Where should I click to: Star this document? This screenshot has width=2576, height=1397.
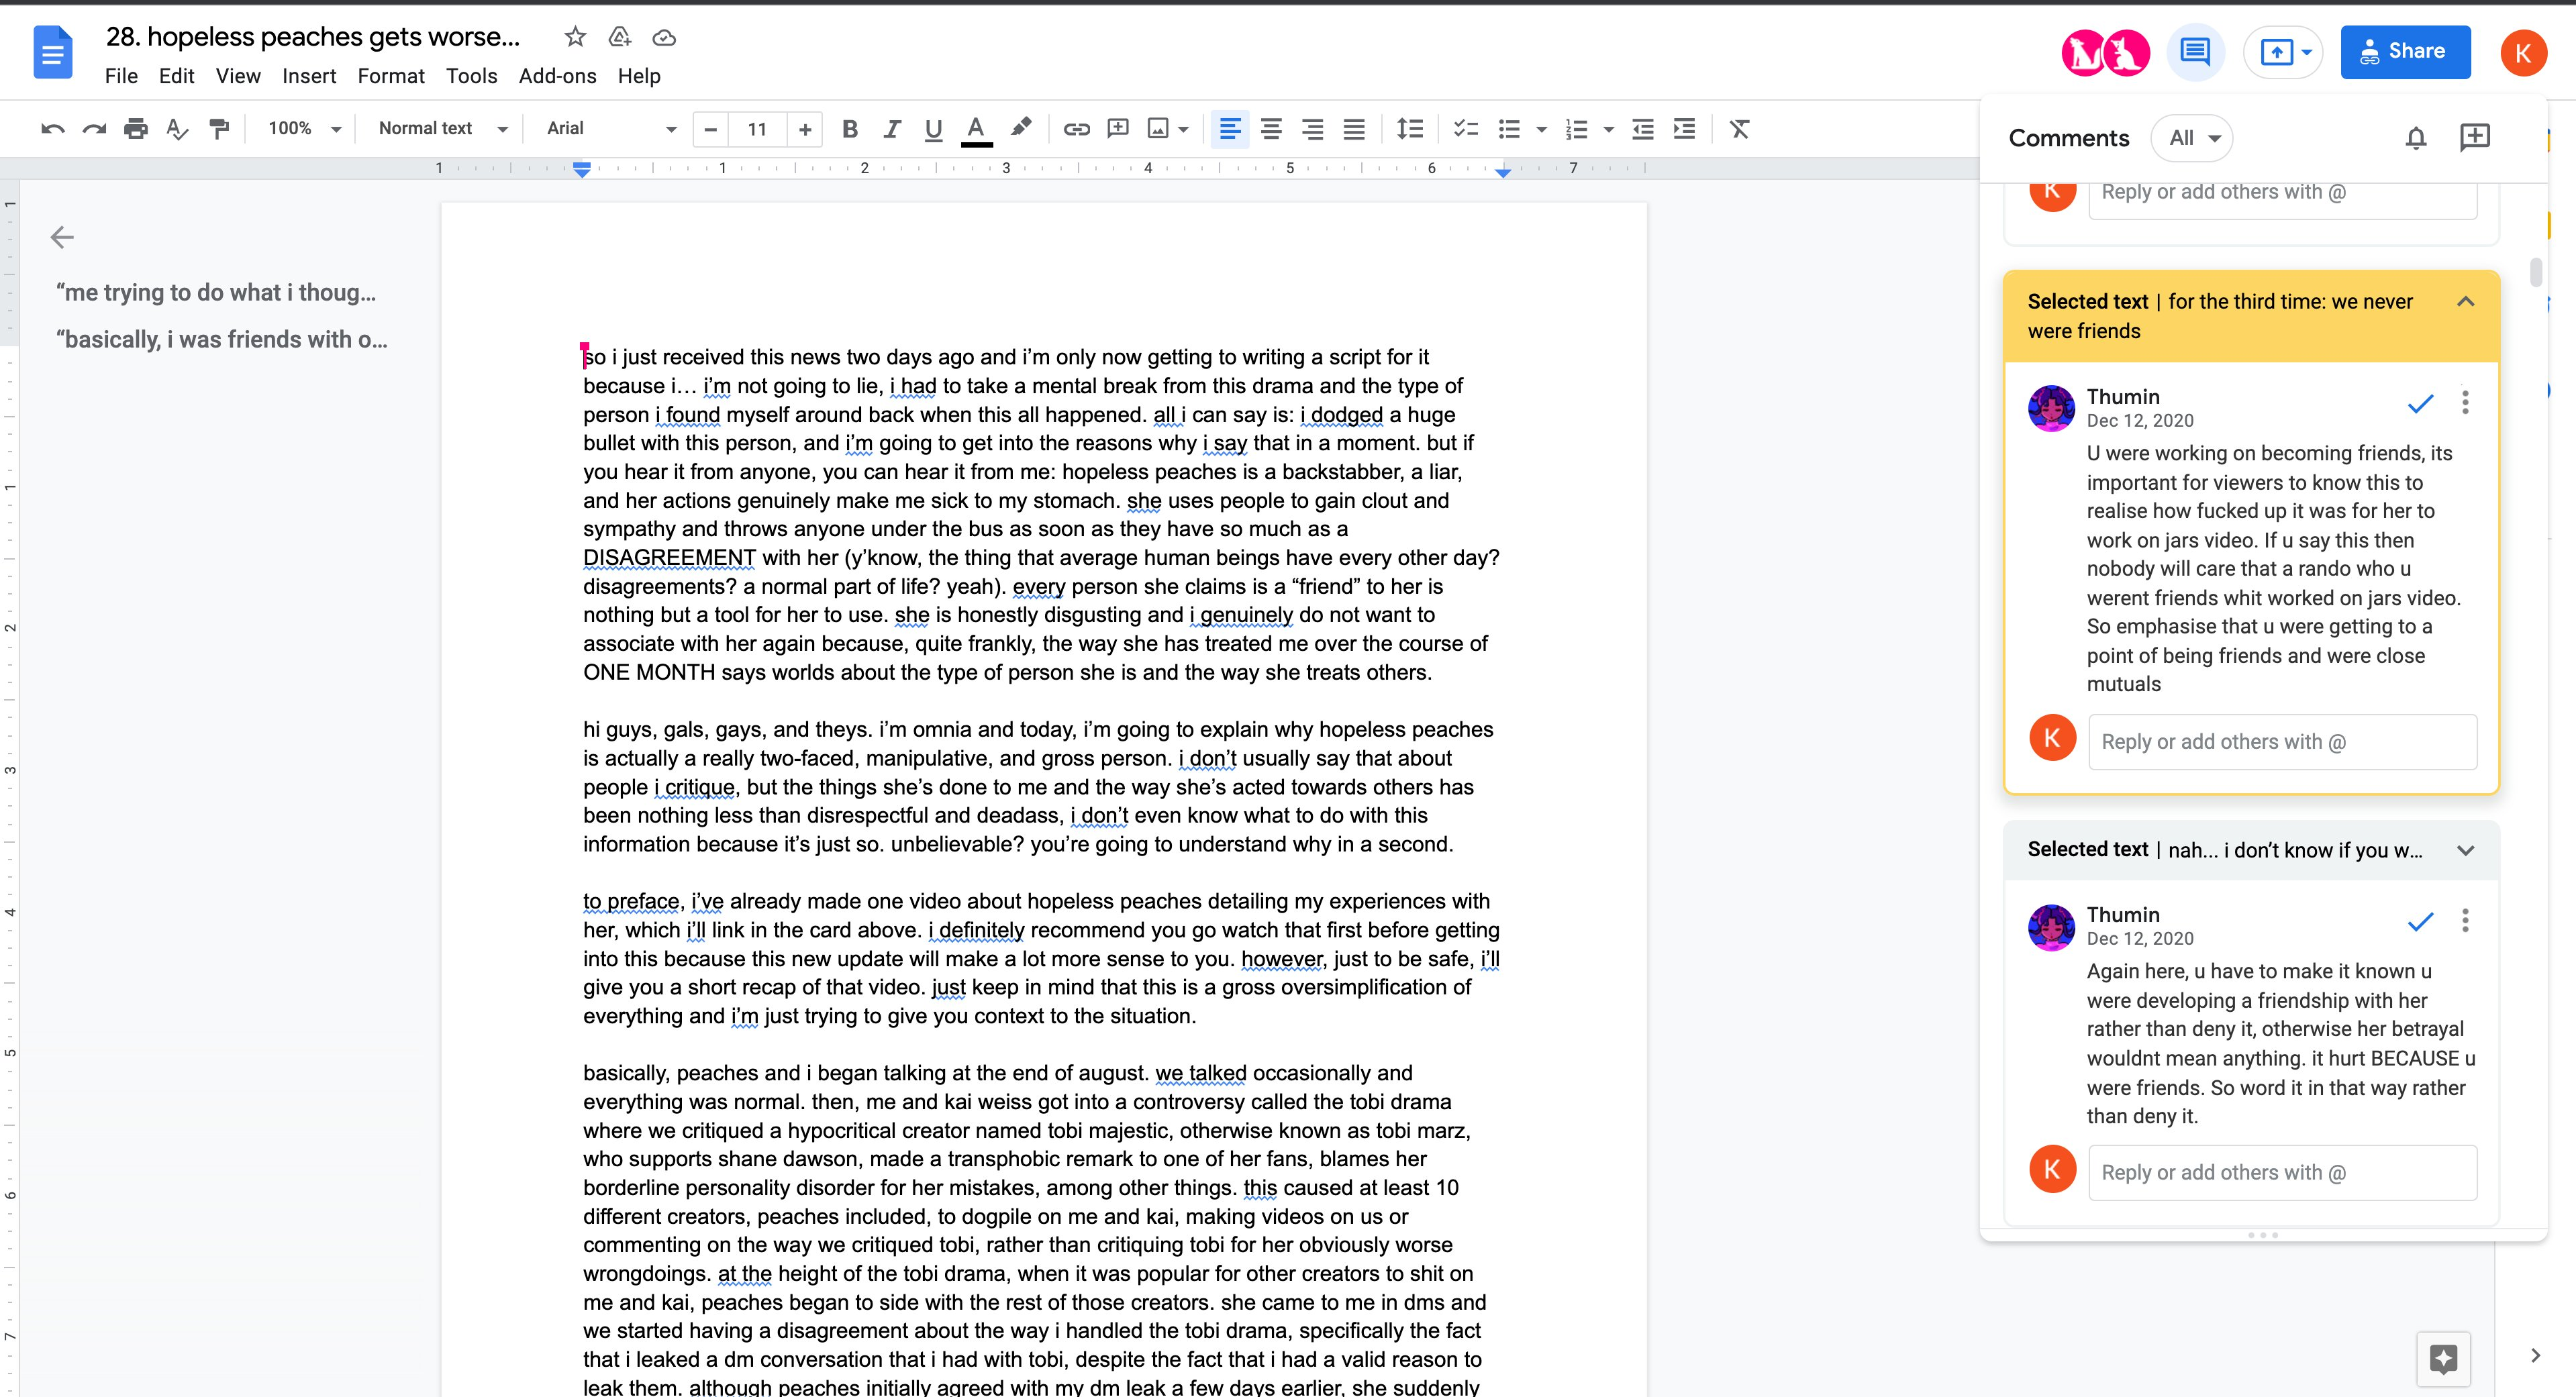[x=575, y=37]
